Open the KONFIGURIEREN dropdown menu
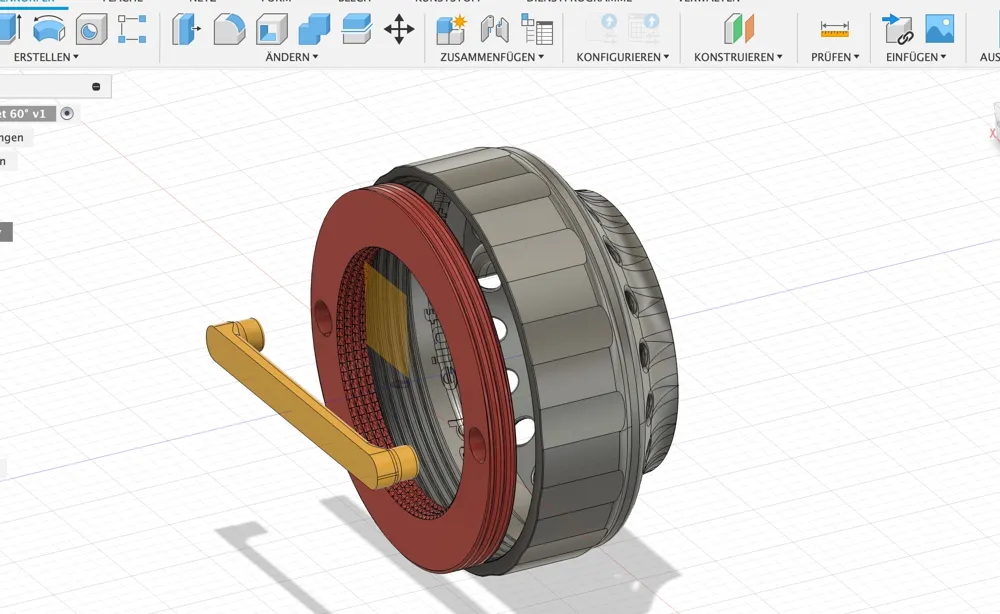 point(622,57)
